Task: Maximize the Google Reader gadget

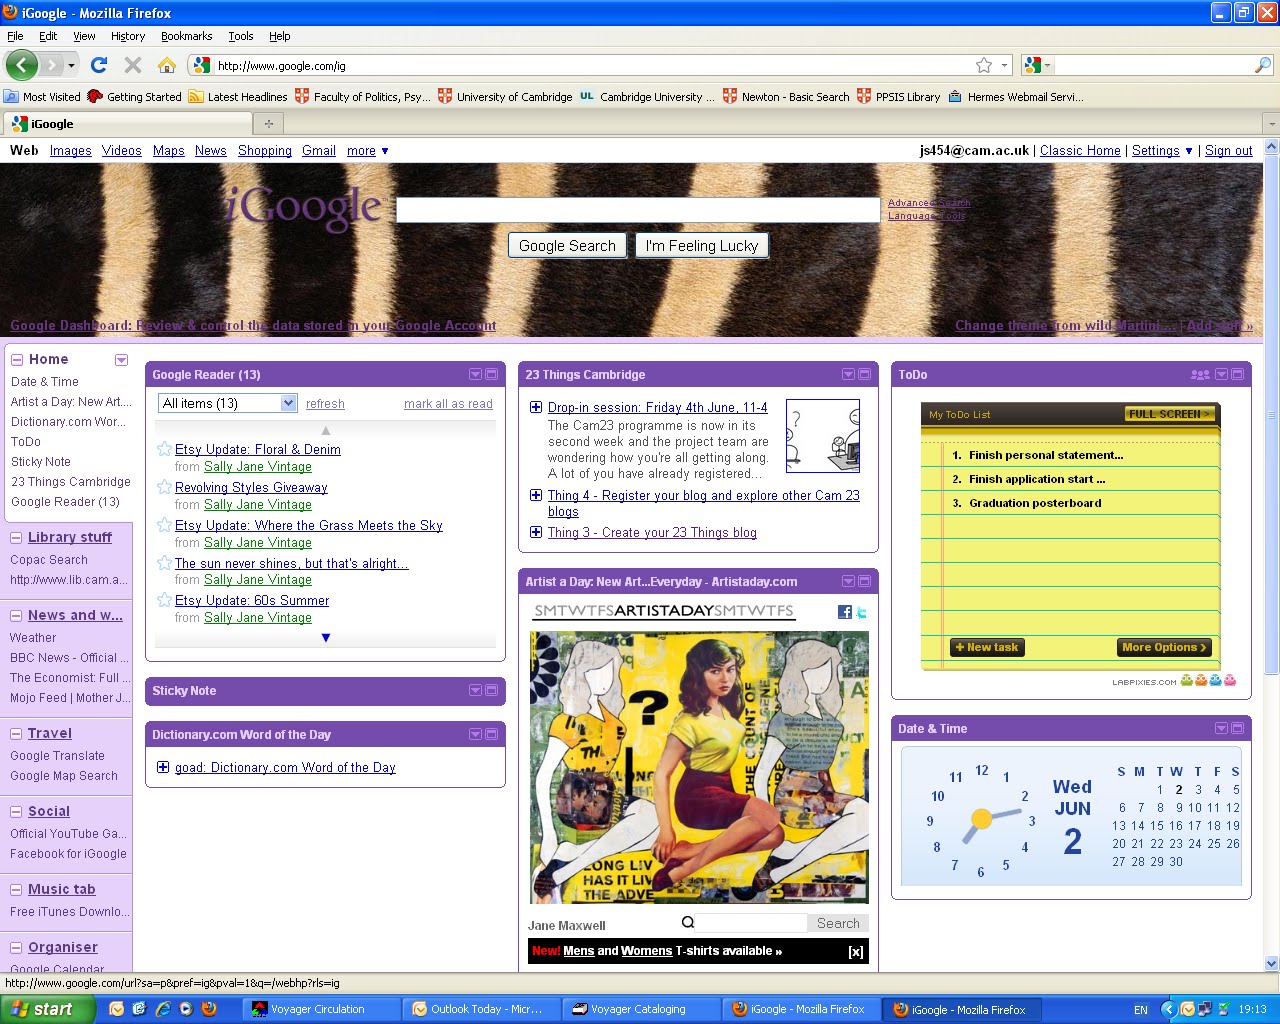Action: (x=491, y=374)
